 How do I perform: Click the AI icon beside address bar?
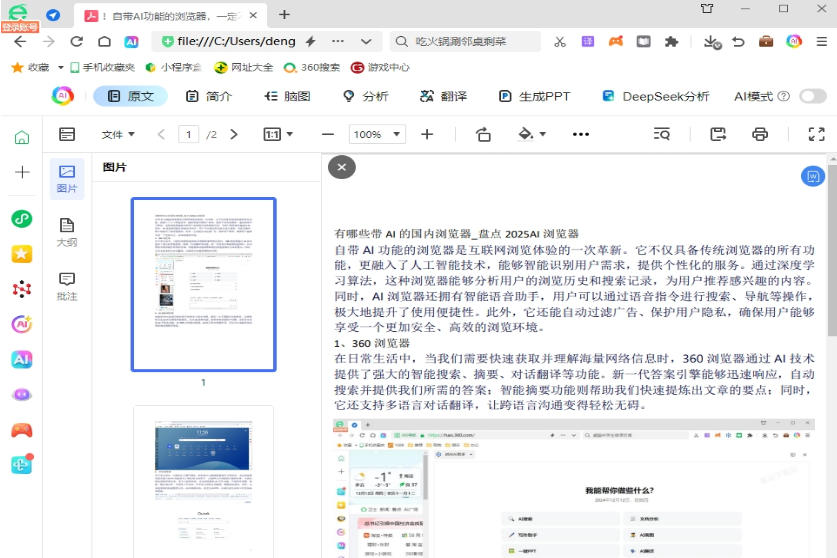tap(131, 42)
